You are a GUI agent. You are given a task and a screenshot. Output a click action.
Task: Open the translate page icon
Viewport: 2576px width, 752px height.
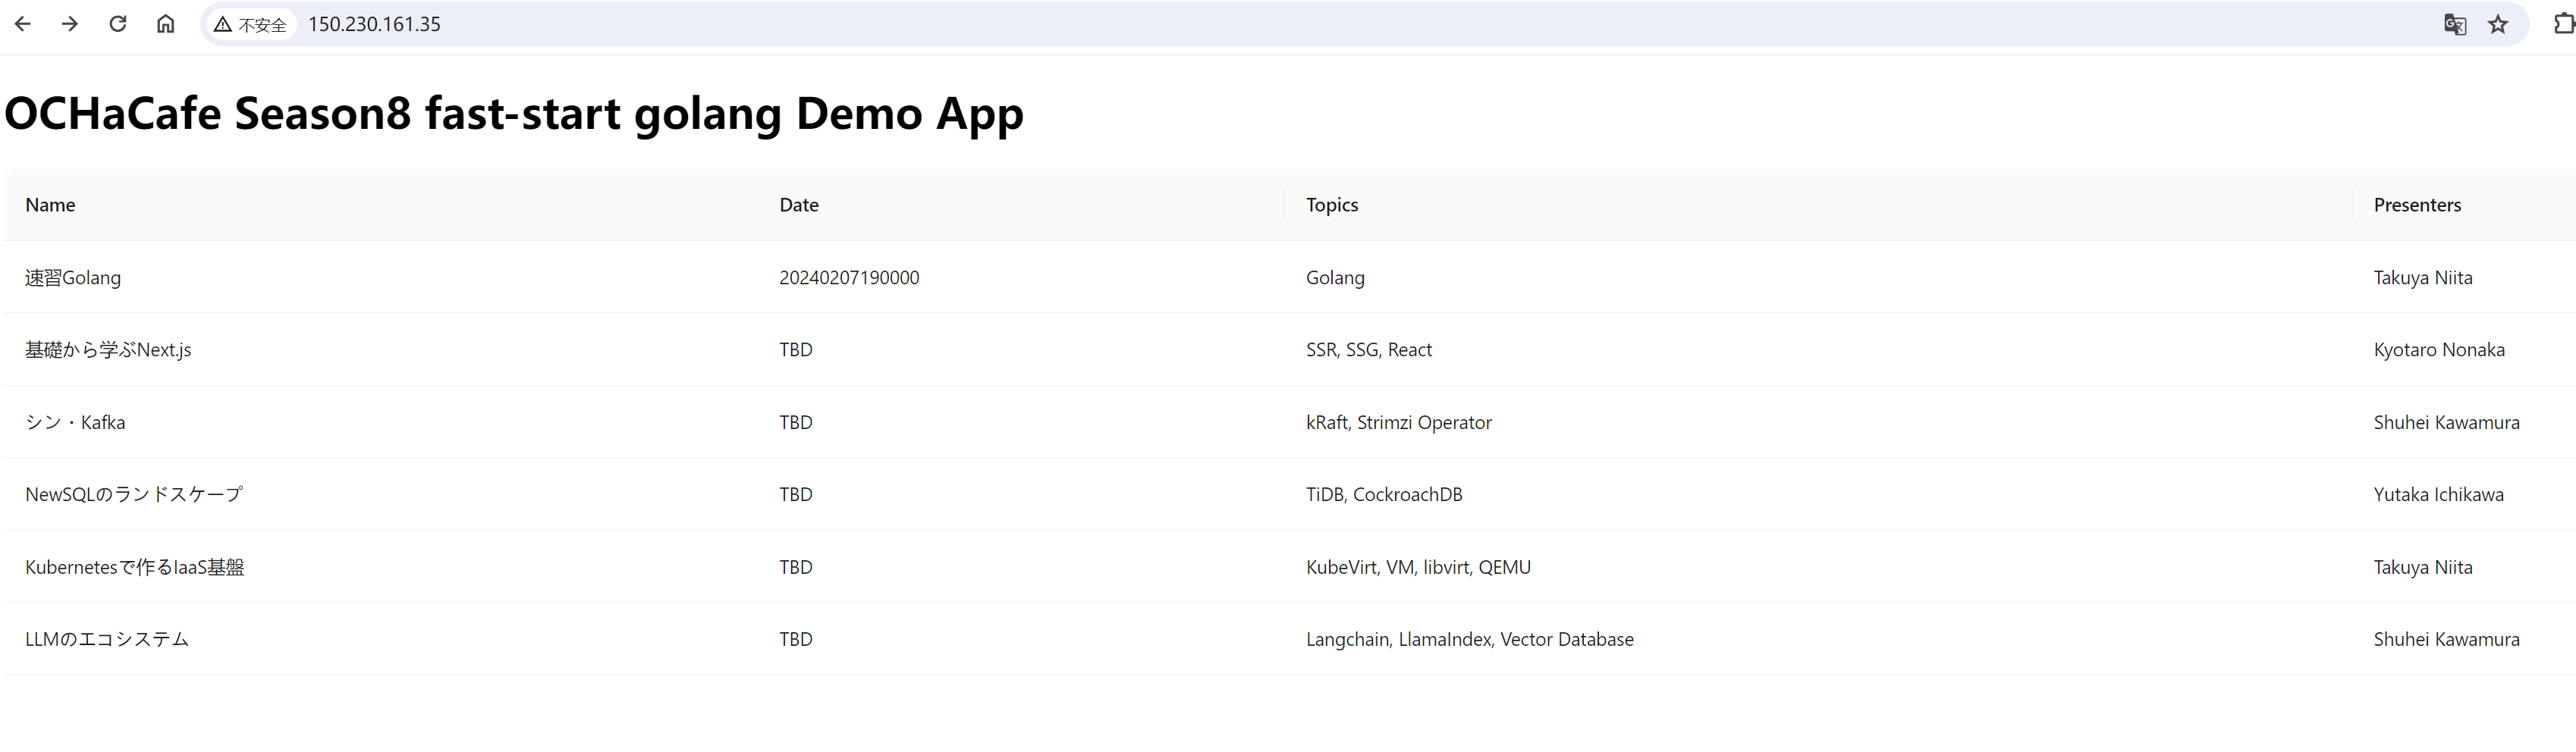point(2454,24)
